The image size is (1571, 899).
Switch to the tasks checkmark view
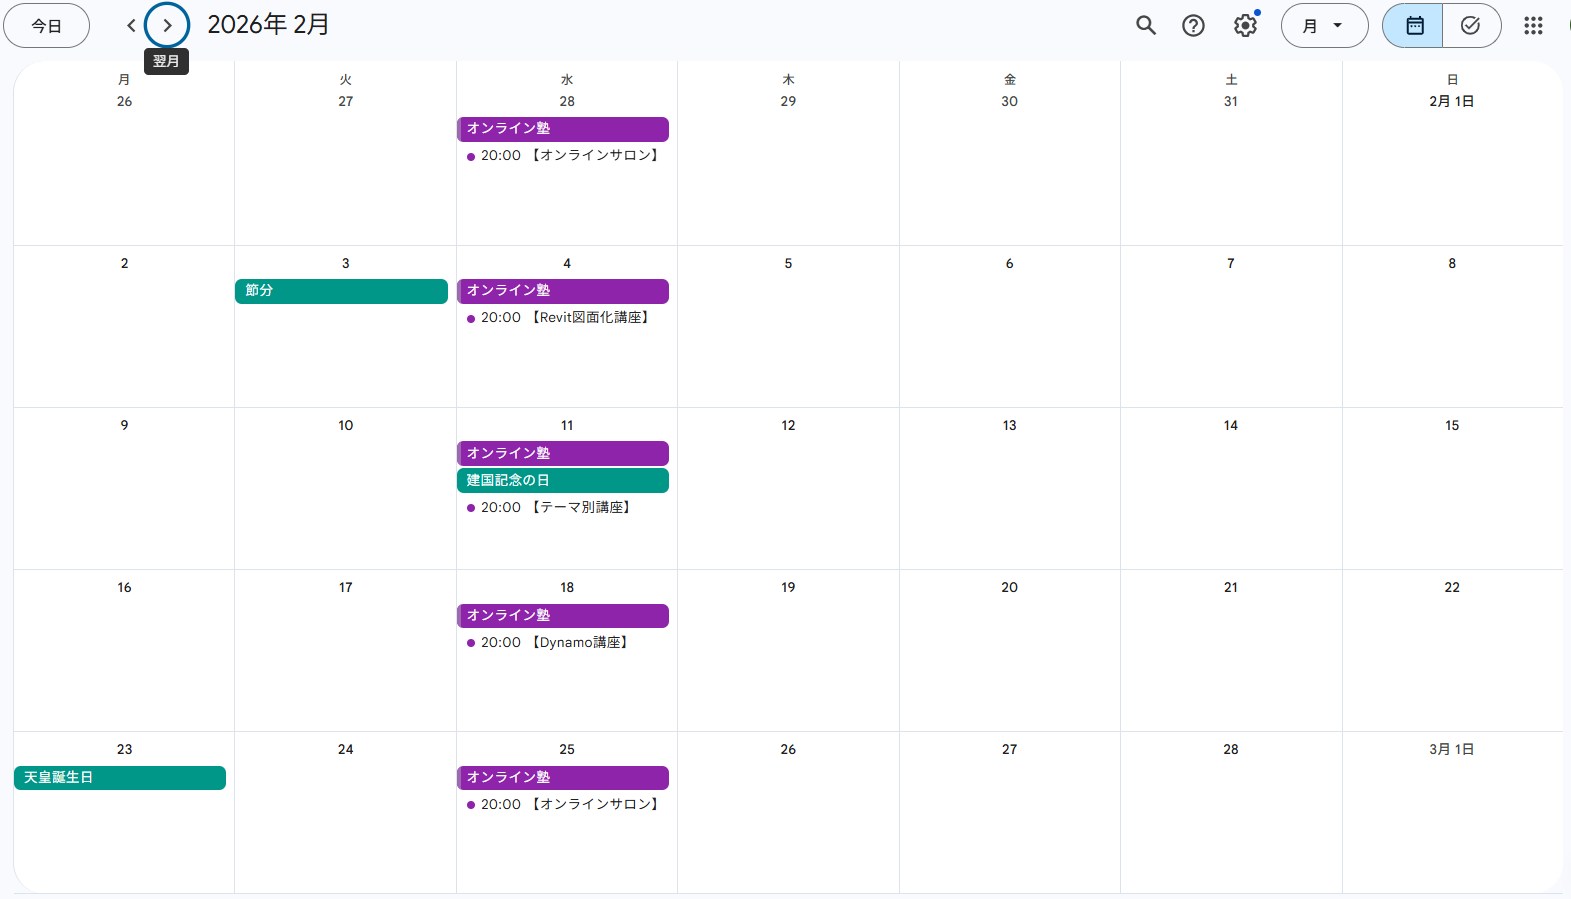1470,26
